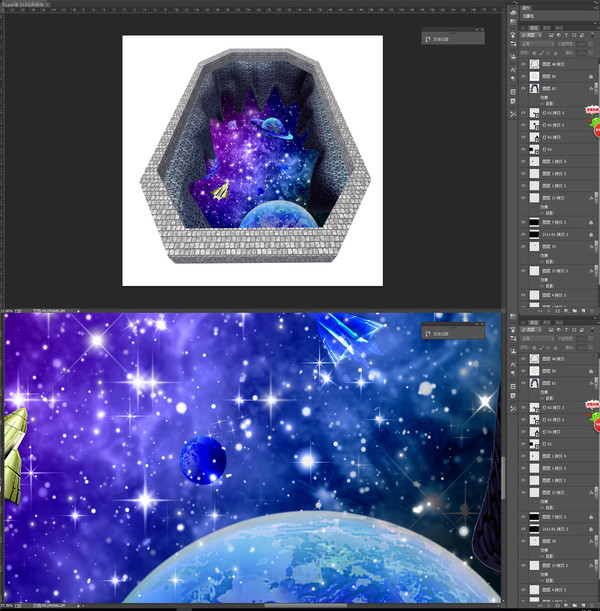Hide 图层 46 拷贝 layer in the upper panel
Viewport: 600px width, 611px height.
point(523,64)
